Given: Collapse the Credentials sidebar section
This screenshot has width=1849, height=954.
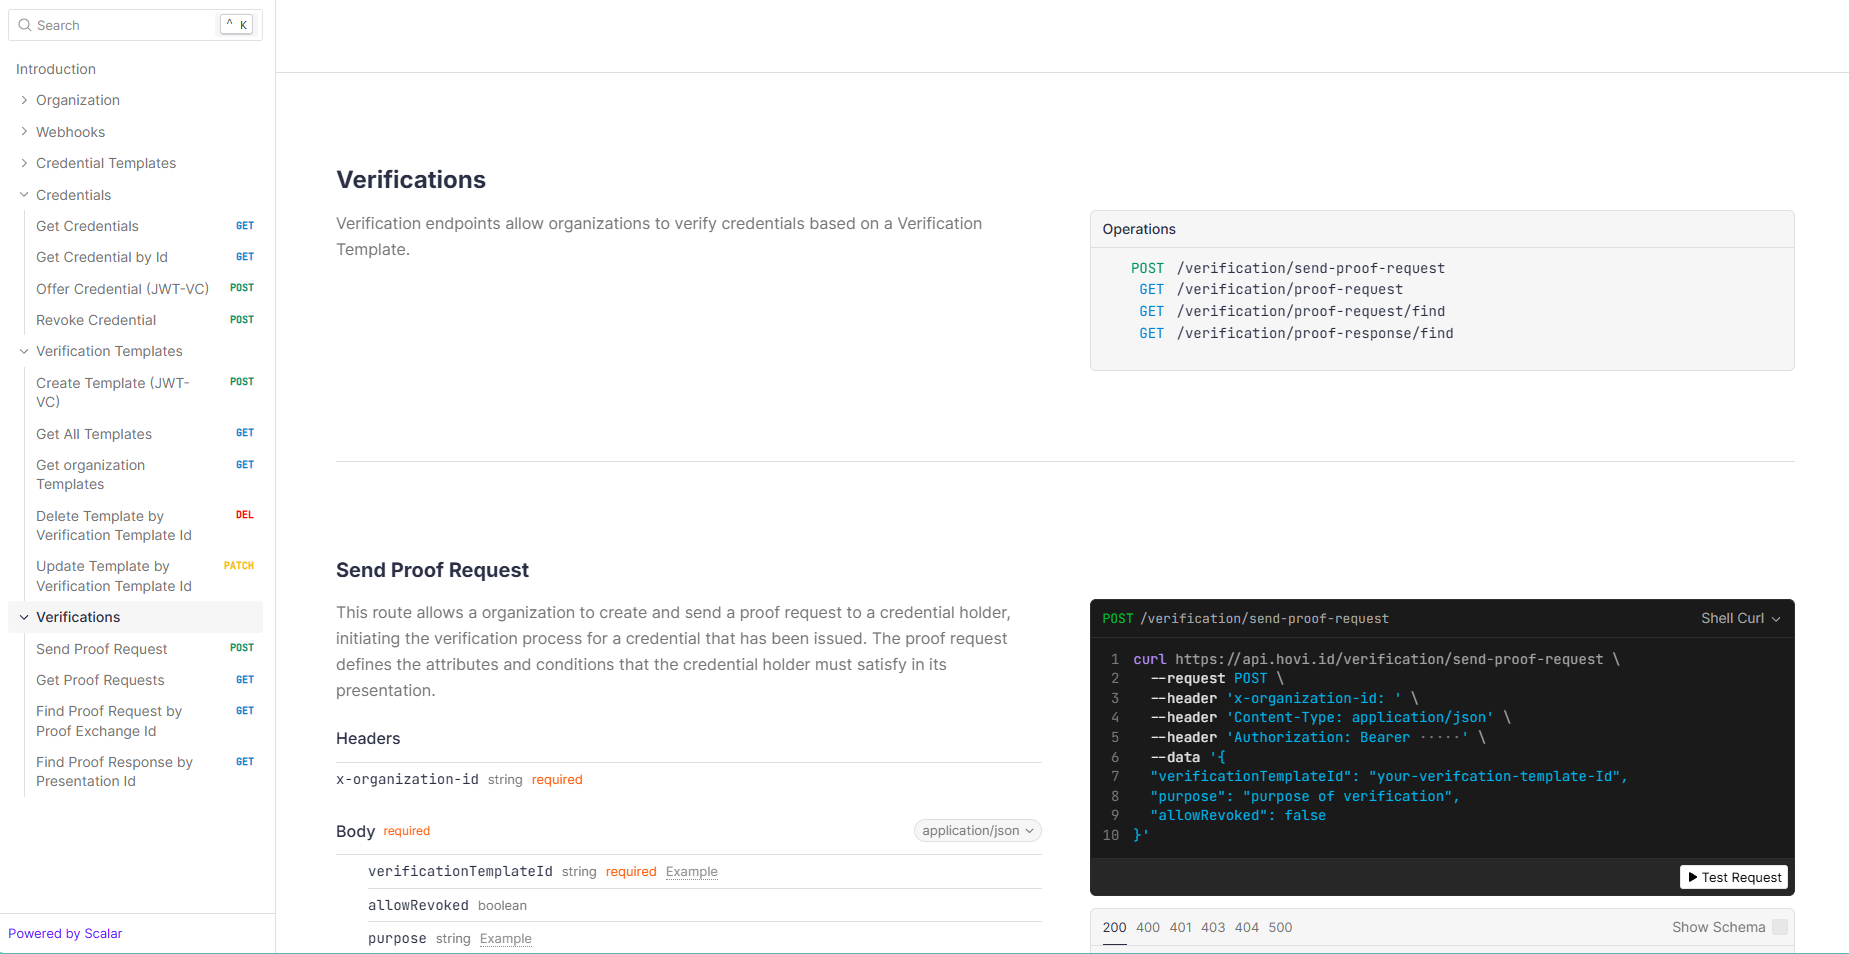Looking at the screenshot, I should click(73, 195).
